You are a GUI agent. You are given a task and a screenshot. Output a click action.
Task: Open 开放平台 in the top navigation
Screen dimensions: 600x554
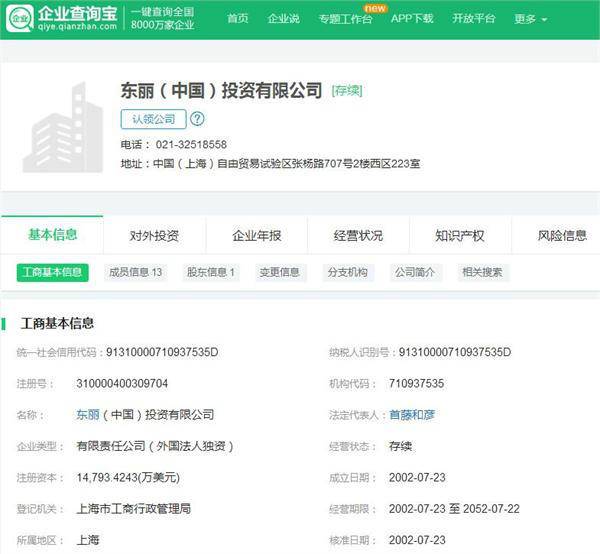(474, 18)
